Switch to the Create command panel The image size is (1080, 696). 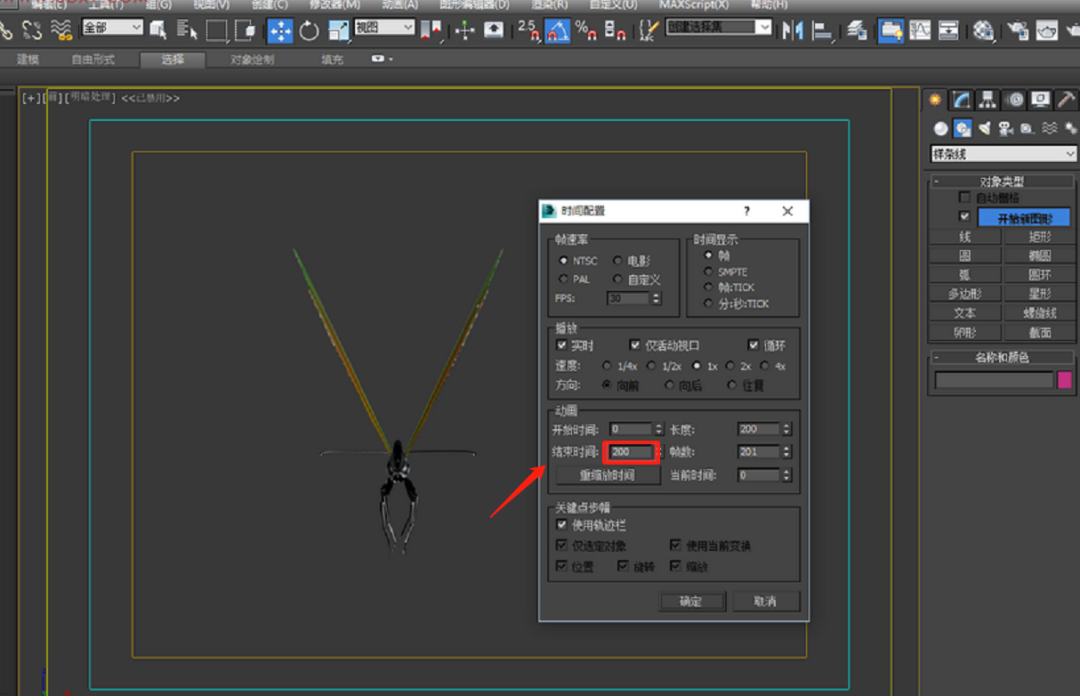pyautogui.click(x=935, y=100)
